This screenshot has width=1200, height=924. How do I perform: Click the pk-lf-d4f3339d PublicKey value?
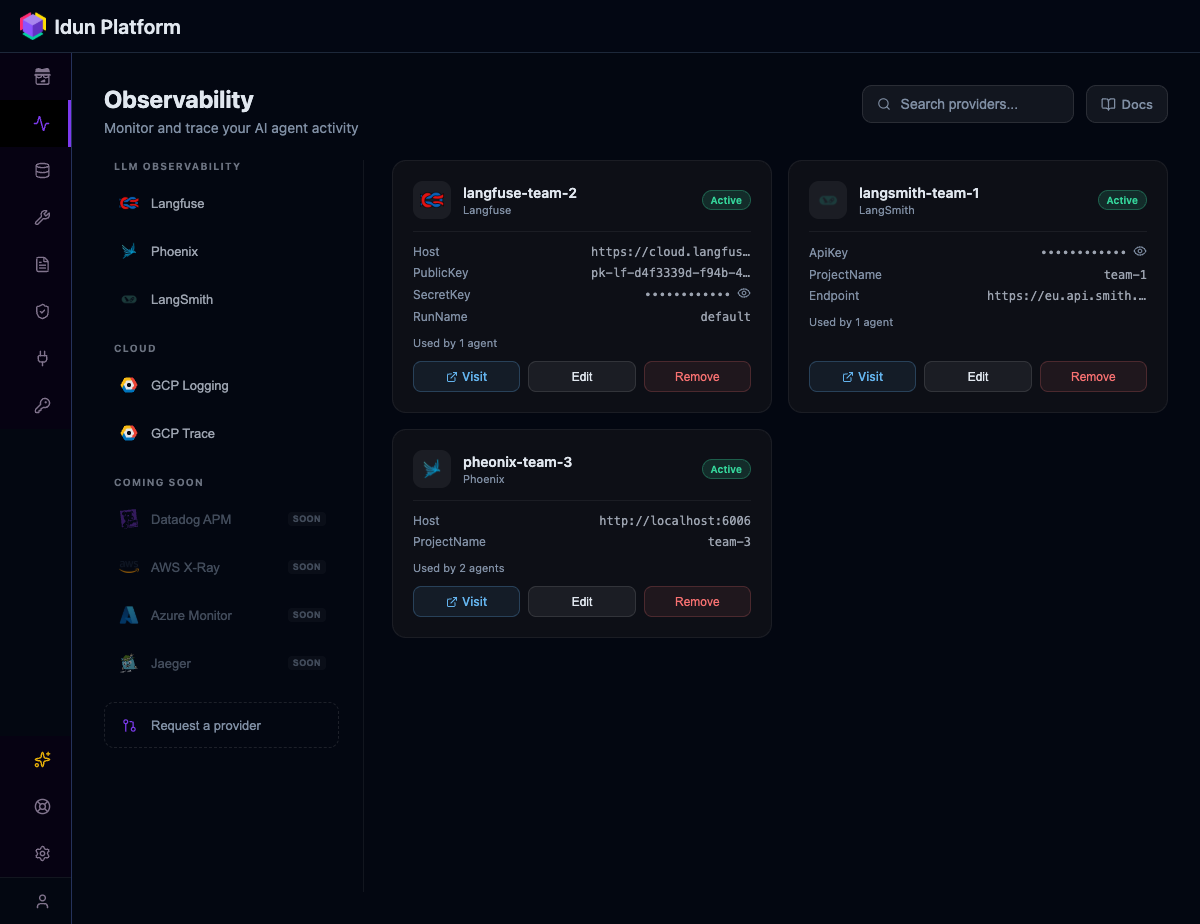(x=671, y=273)
